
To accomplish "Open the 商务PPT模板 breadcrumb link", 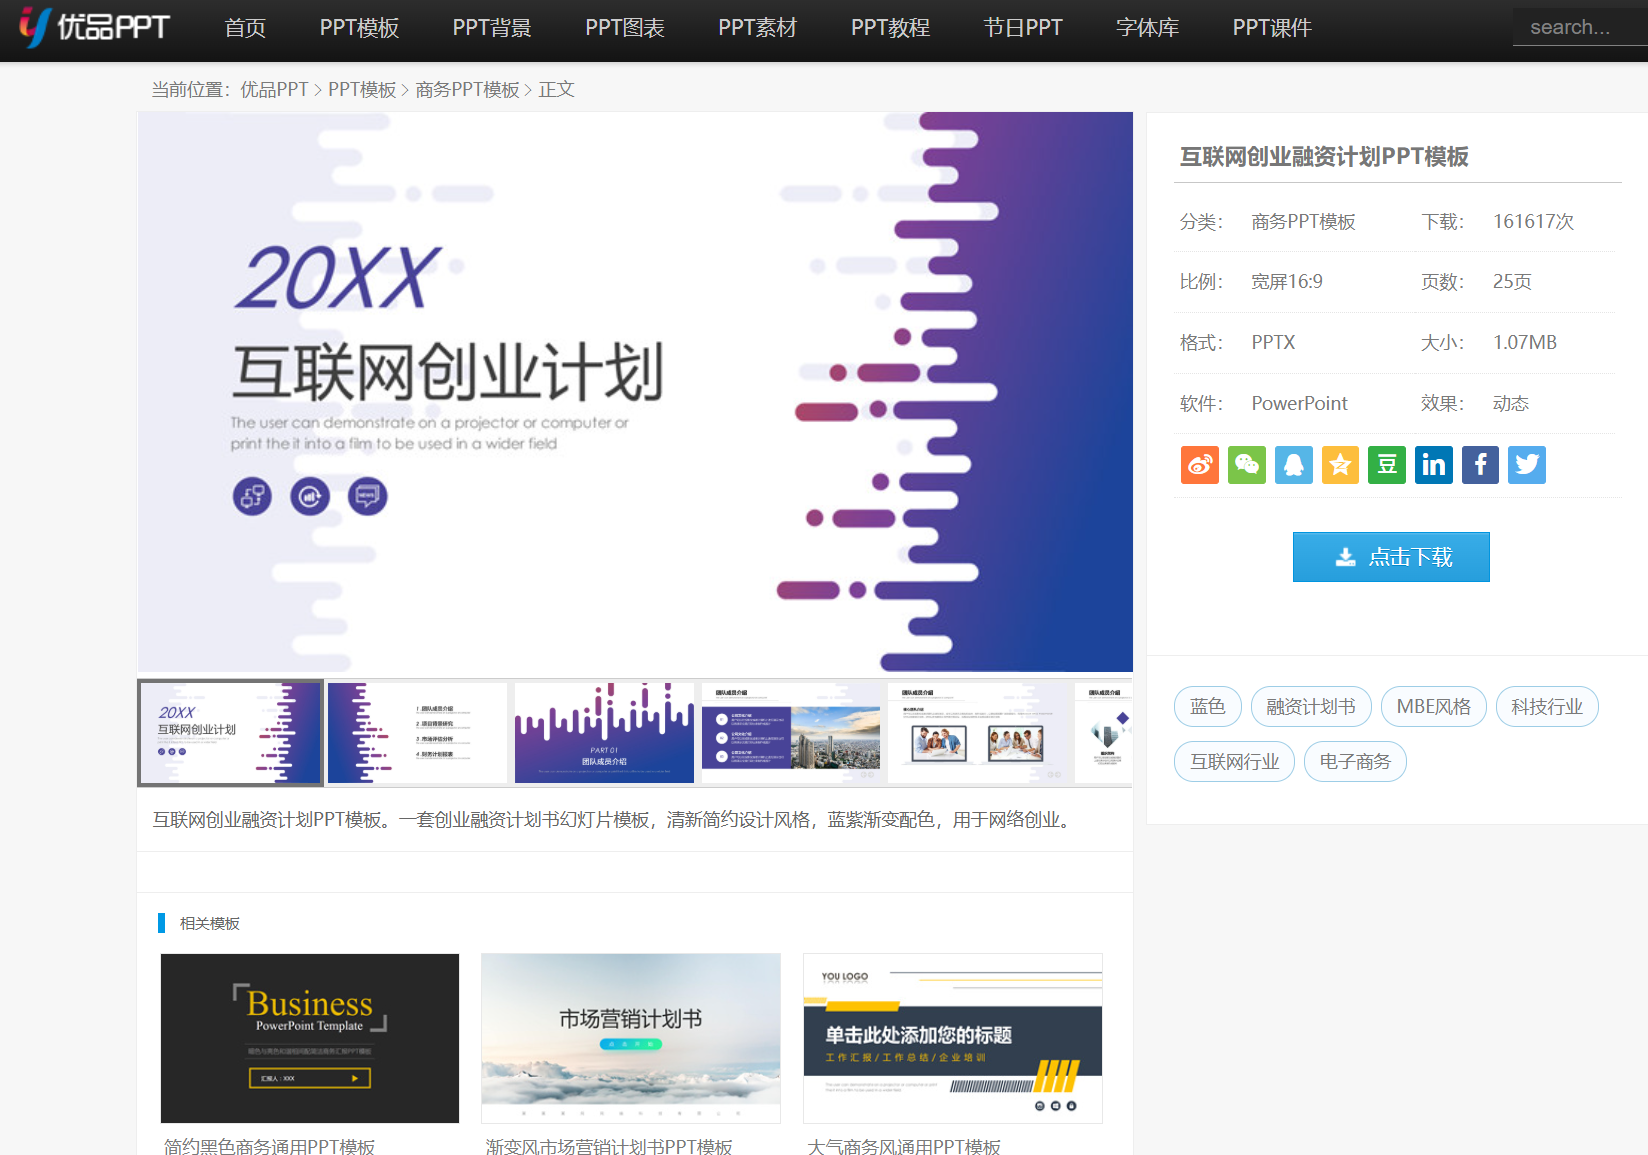I will click(467, 90).
